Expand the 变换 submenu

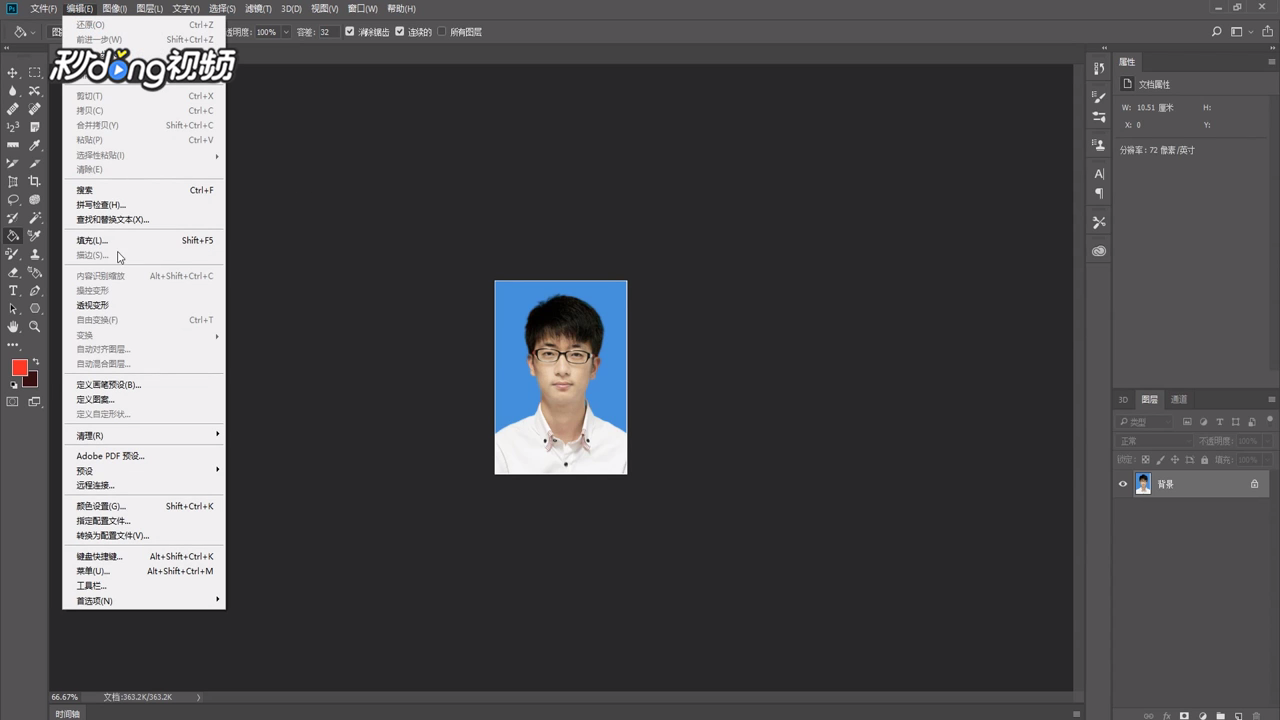pyautogui.click(x=146, y=335)
